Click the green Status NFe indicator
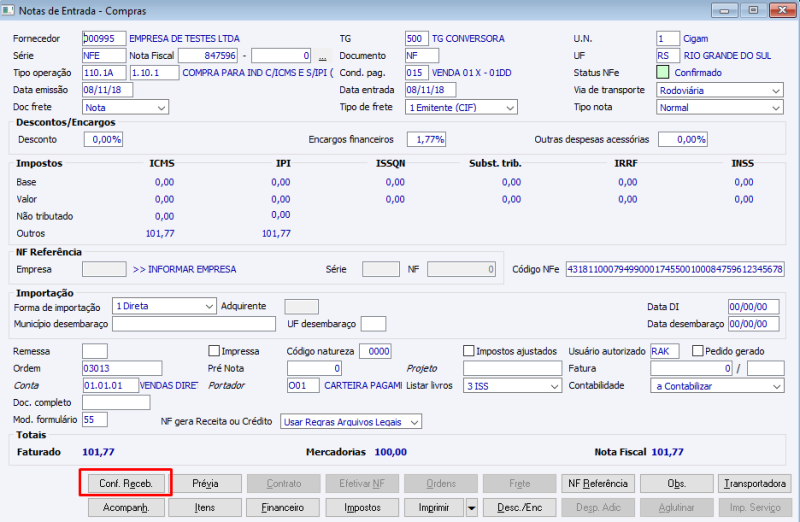 point(662,72)
